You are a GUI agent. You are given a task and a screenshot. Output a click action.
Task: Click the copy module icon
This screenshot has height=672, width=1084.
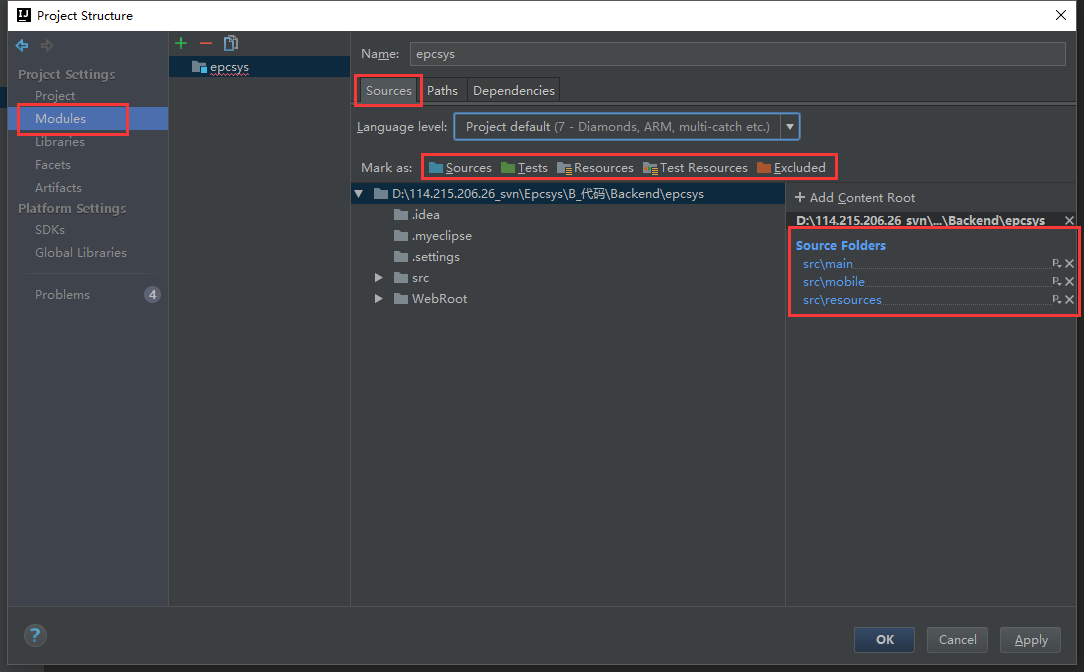pos(231,43)
